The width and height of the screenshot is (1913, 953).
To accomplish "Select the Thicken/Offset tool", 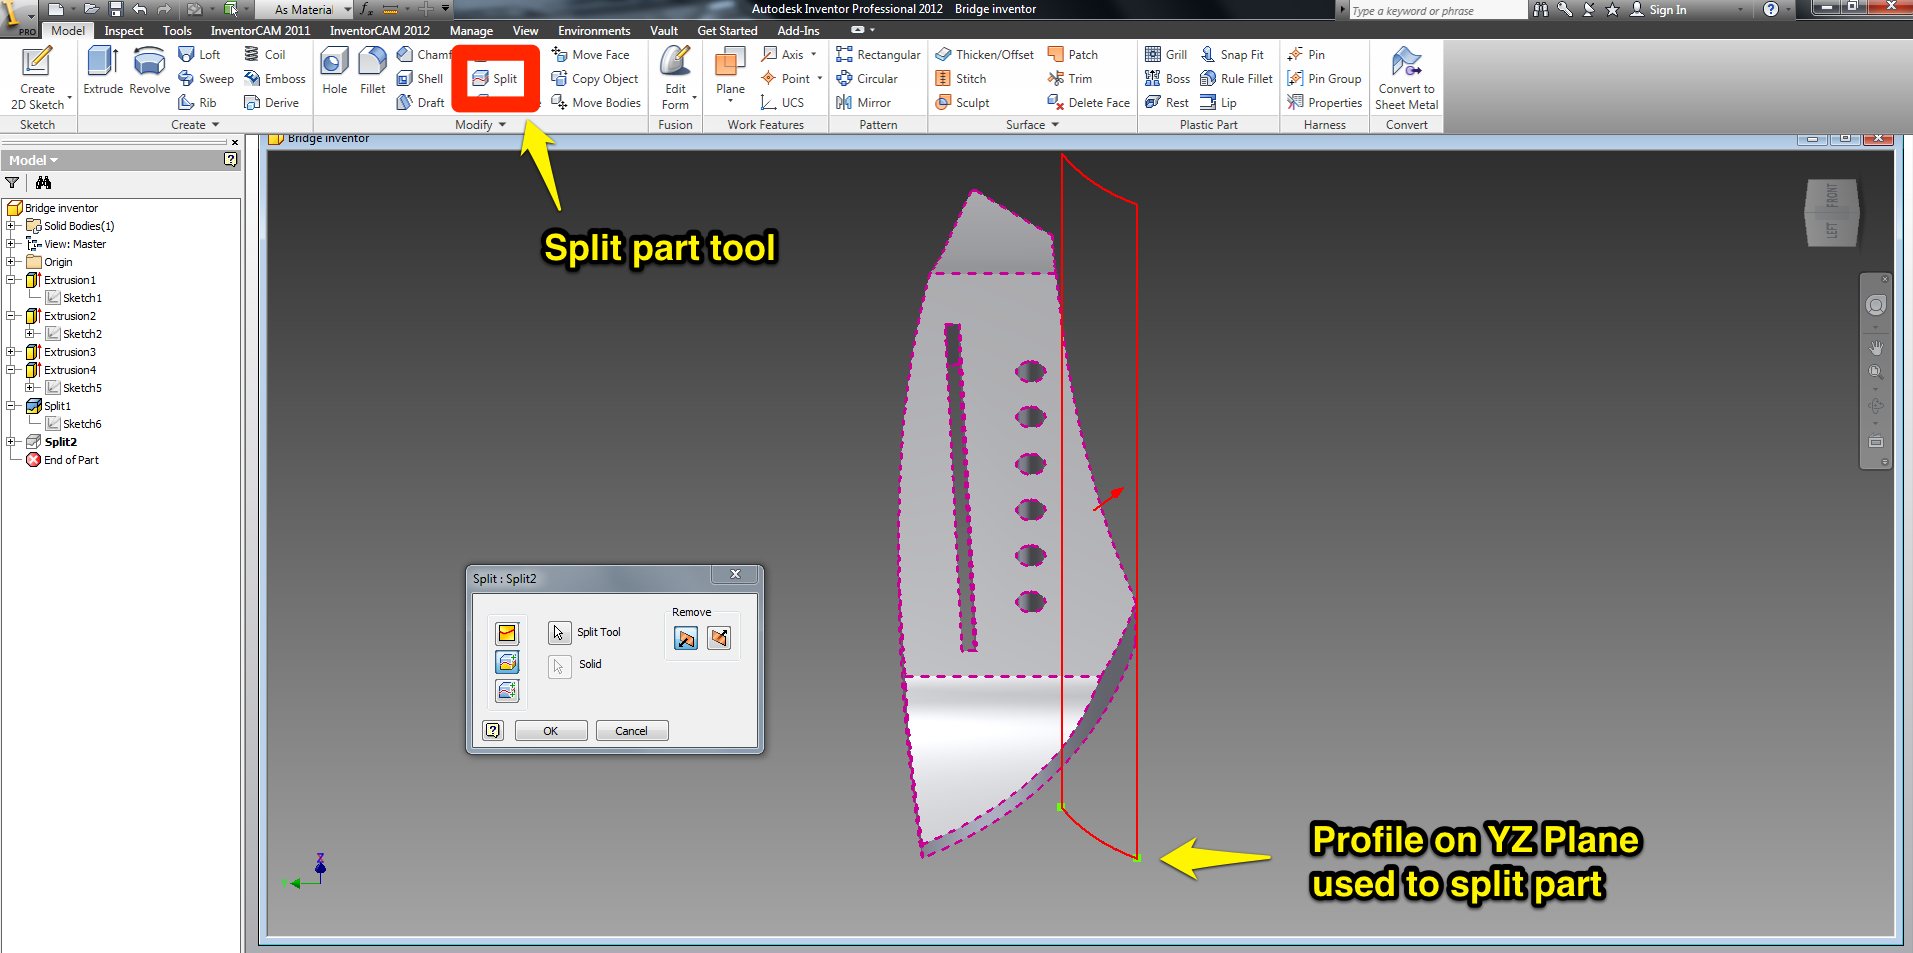I will tap(985, 54).
